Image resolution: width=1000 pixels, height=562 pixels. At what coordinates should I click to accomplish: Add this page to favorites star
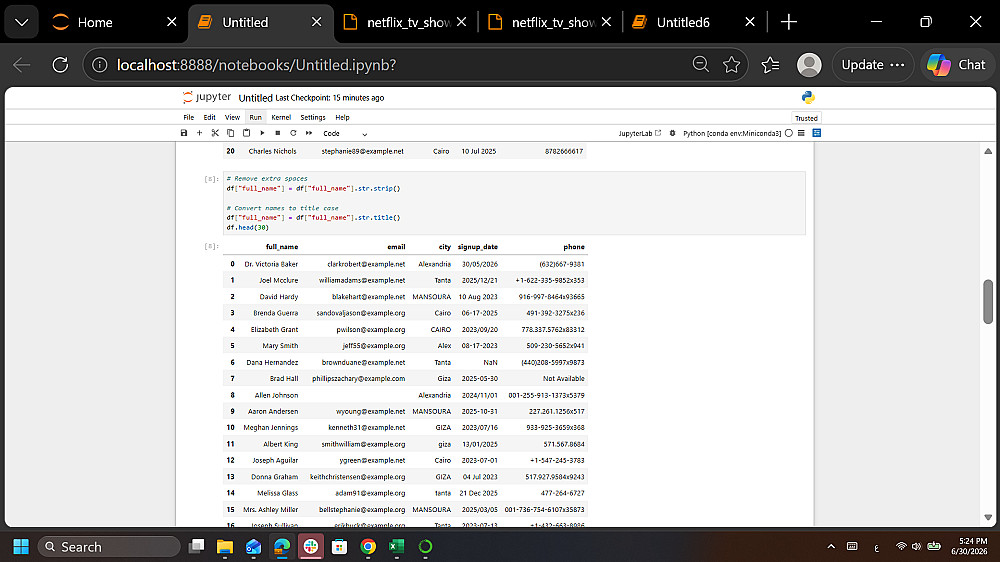[732, 65]
